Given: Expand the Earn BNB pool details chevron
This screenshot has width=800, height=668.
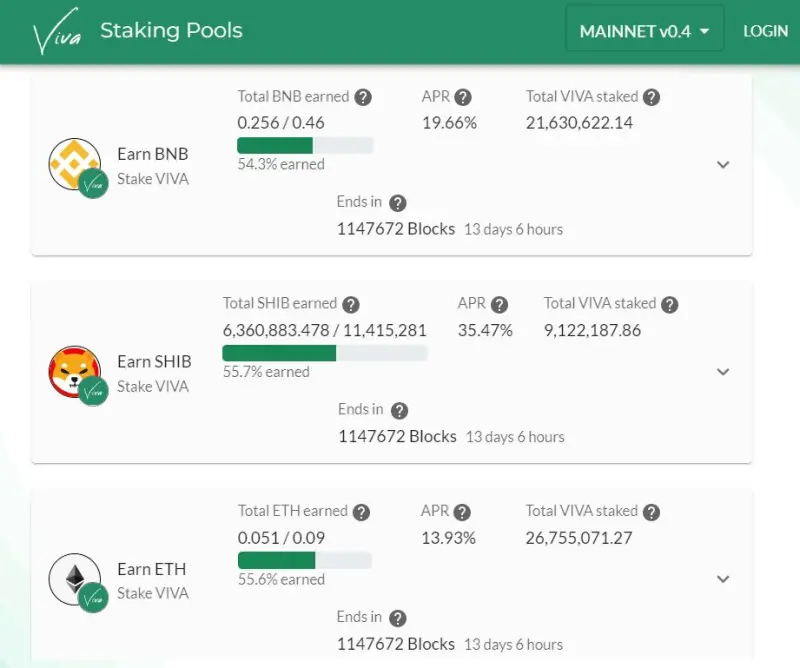Looking at the screenshot, I should [x=723, y=164].
